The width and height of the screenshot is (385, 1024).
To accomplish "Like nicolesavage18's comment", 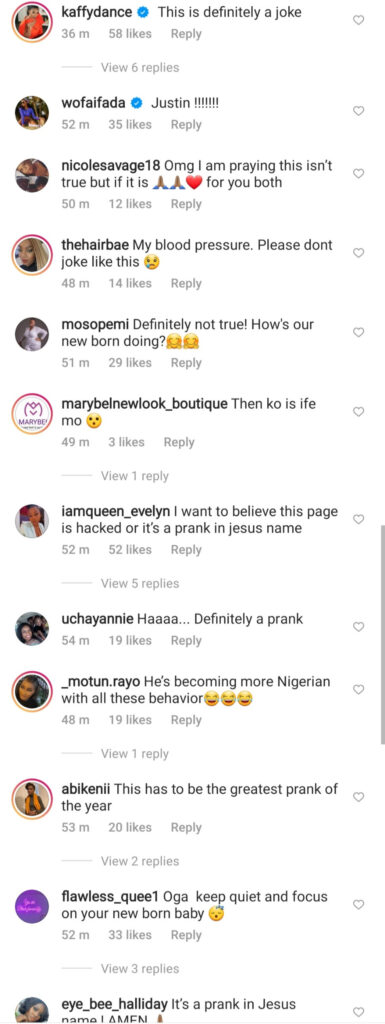I will pyautogui.click(x=358, y=173).
